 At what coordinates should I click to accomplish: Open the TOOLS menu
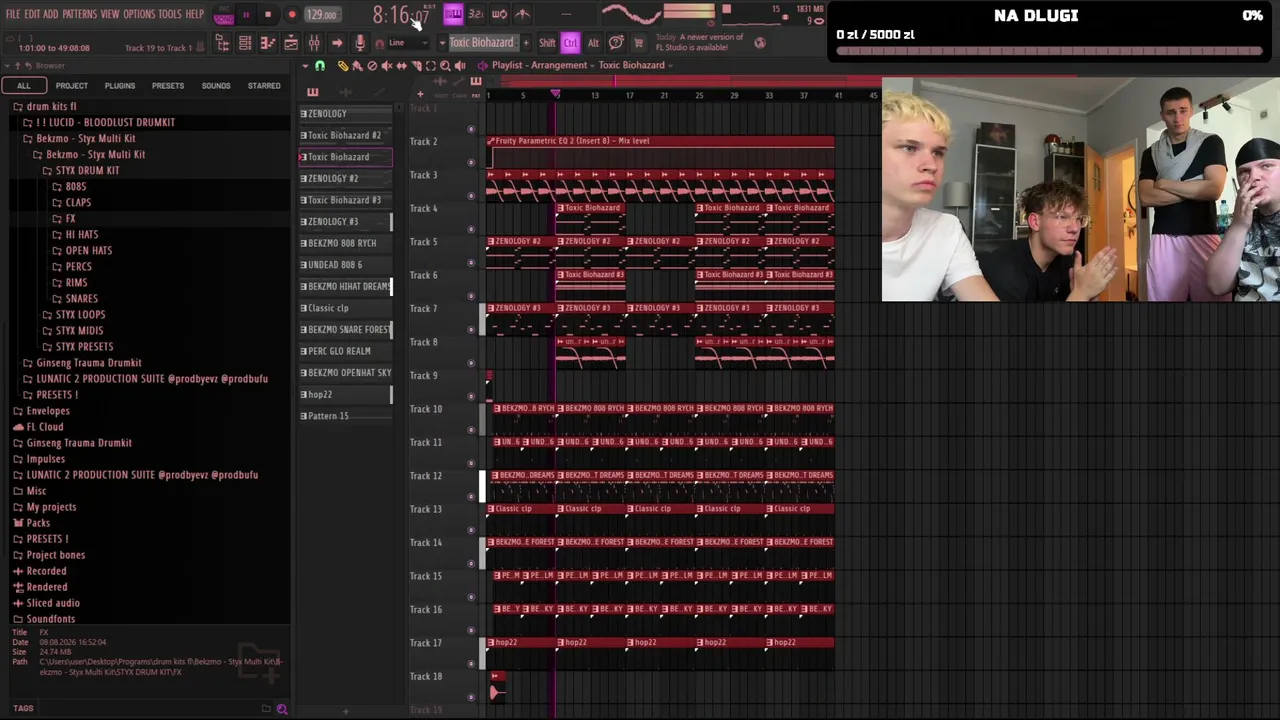170,14
